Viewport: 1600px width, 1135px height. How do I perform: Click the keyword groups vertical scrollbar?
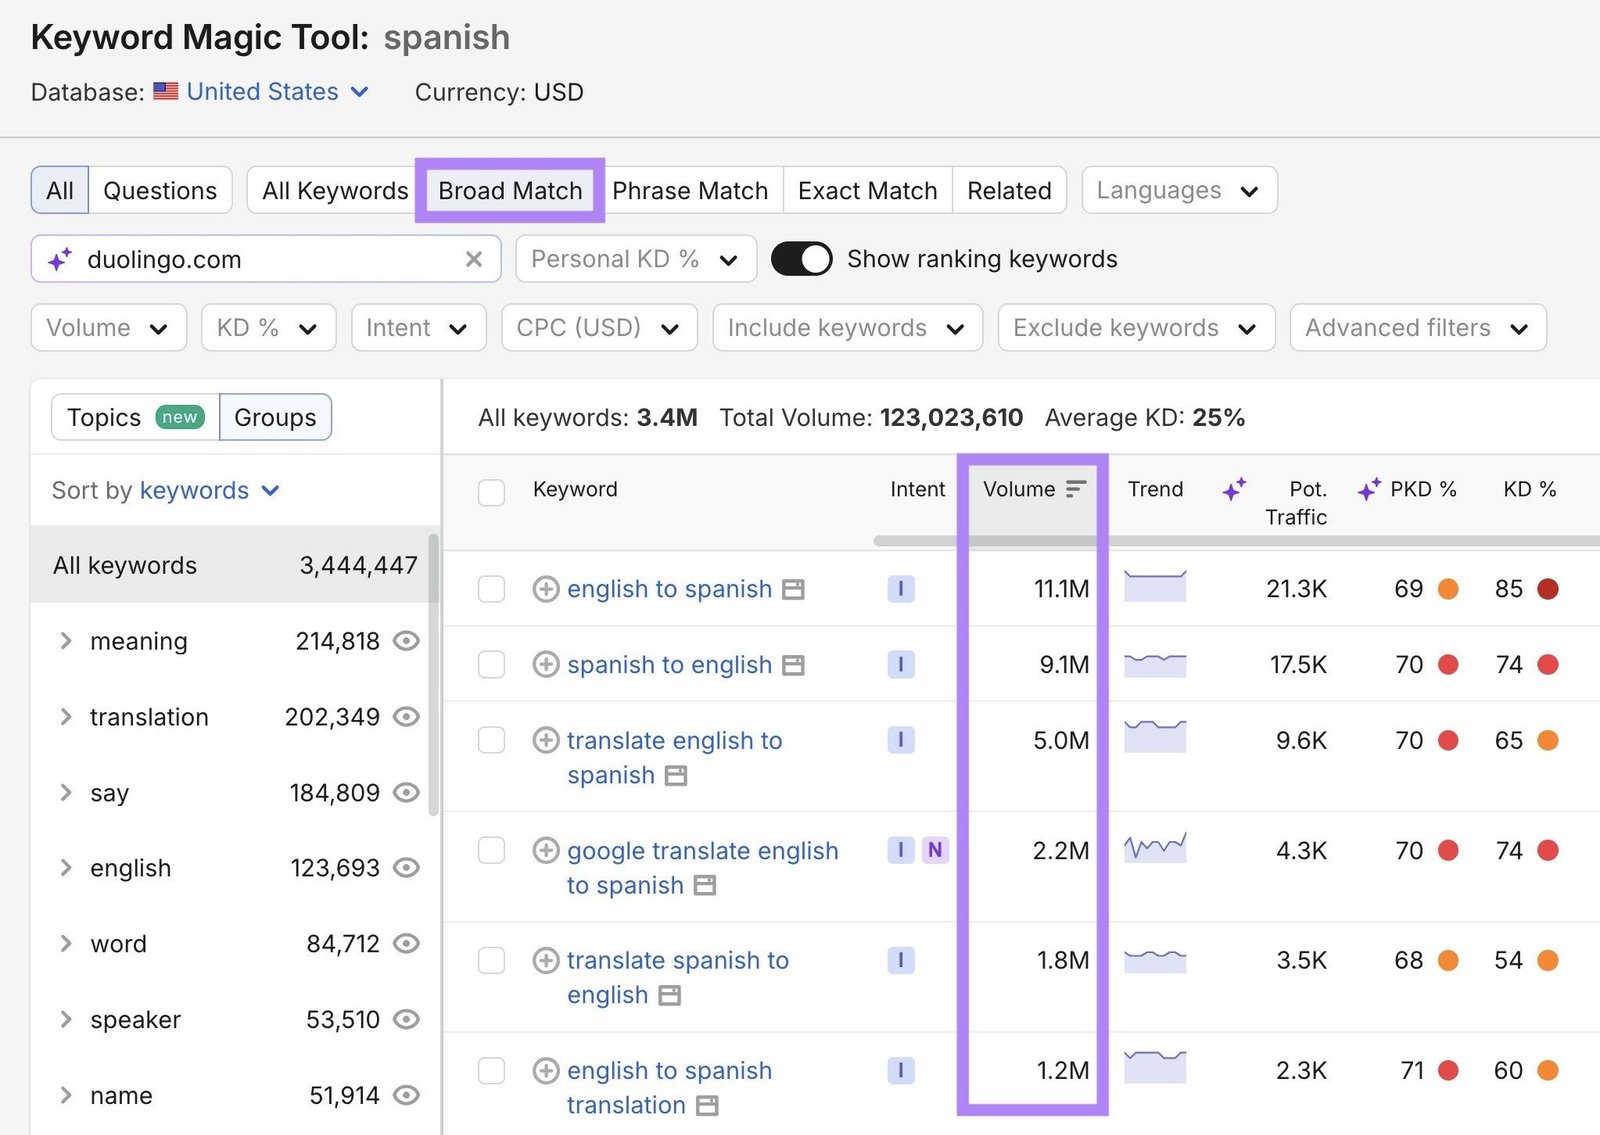[434, 675]
